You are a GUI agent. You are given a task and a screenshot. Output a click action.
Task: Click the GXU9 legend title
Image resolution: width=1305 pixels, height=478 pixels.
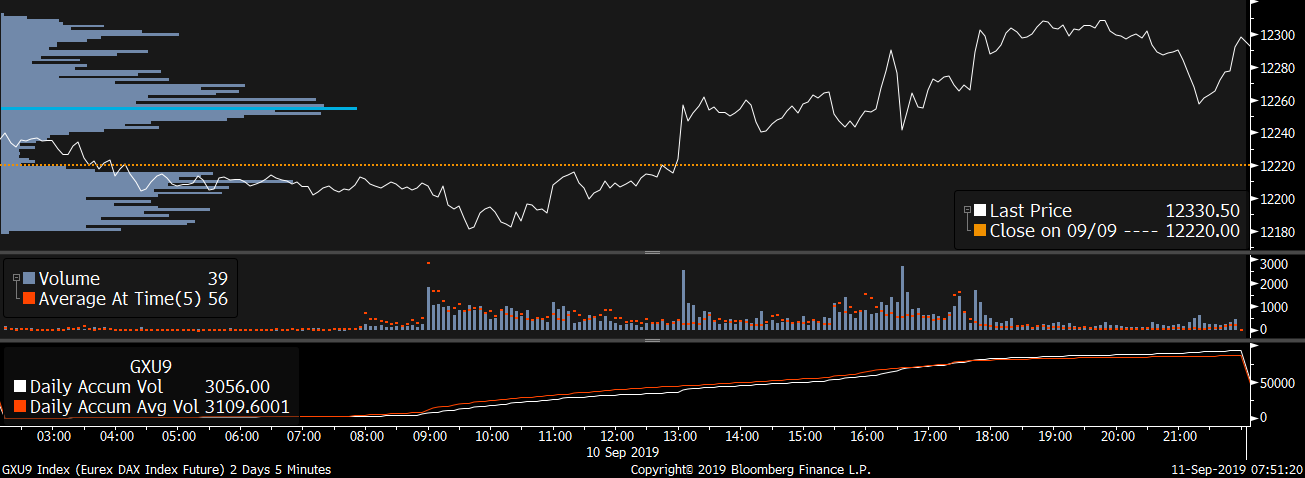tap(152, 367)
